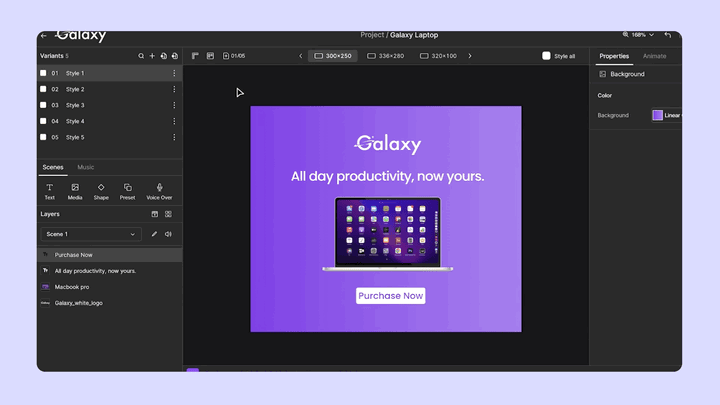Add a Media element
The height and width of the screenshot is (405, 720).
[x=75, y=191]
